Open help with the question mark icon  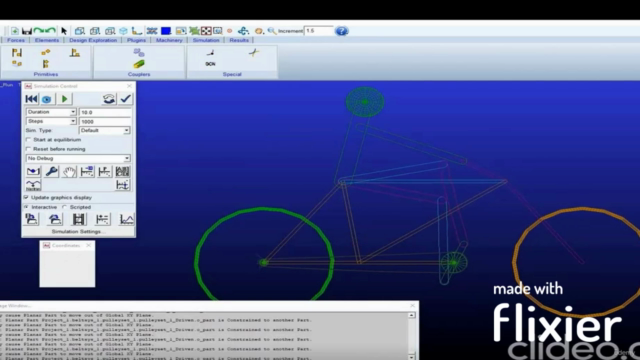341,31
